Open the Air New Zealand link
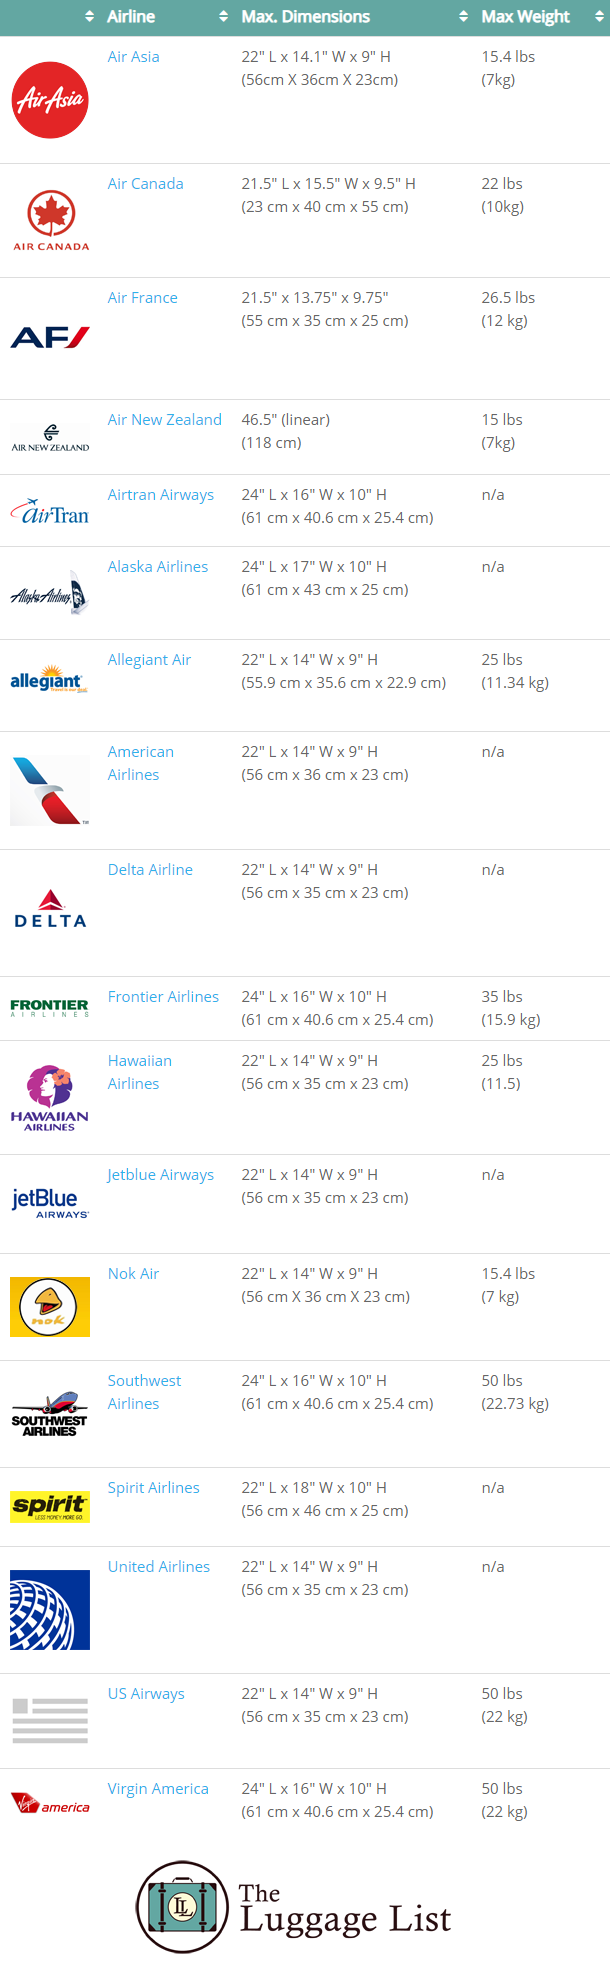Screen dimensions: 610x1966 click(165, 420)
